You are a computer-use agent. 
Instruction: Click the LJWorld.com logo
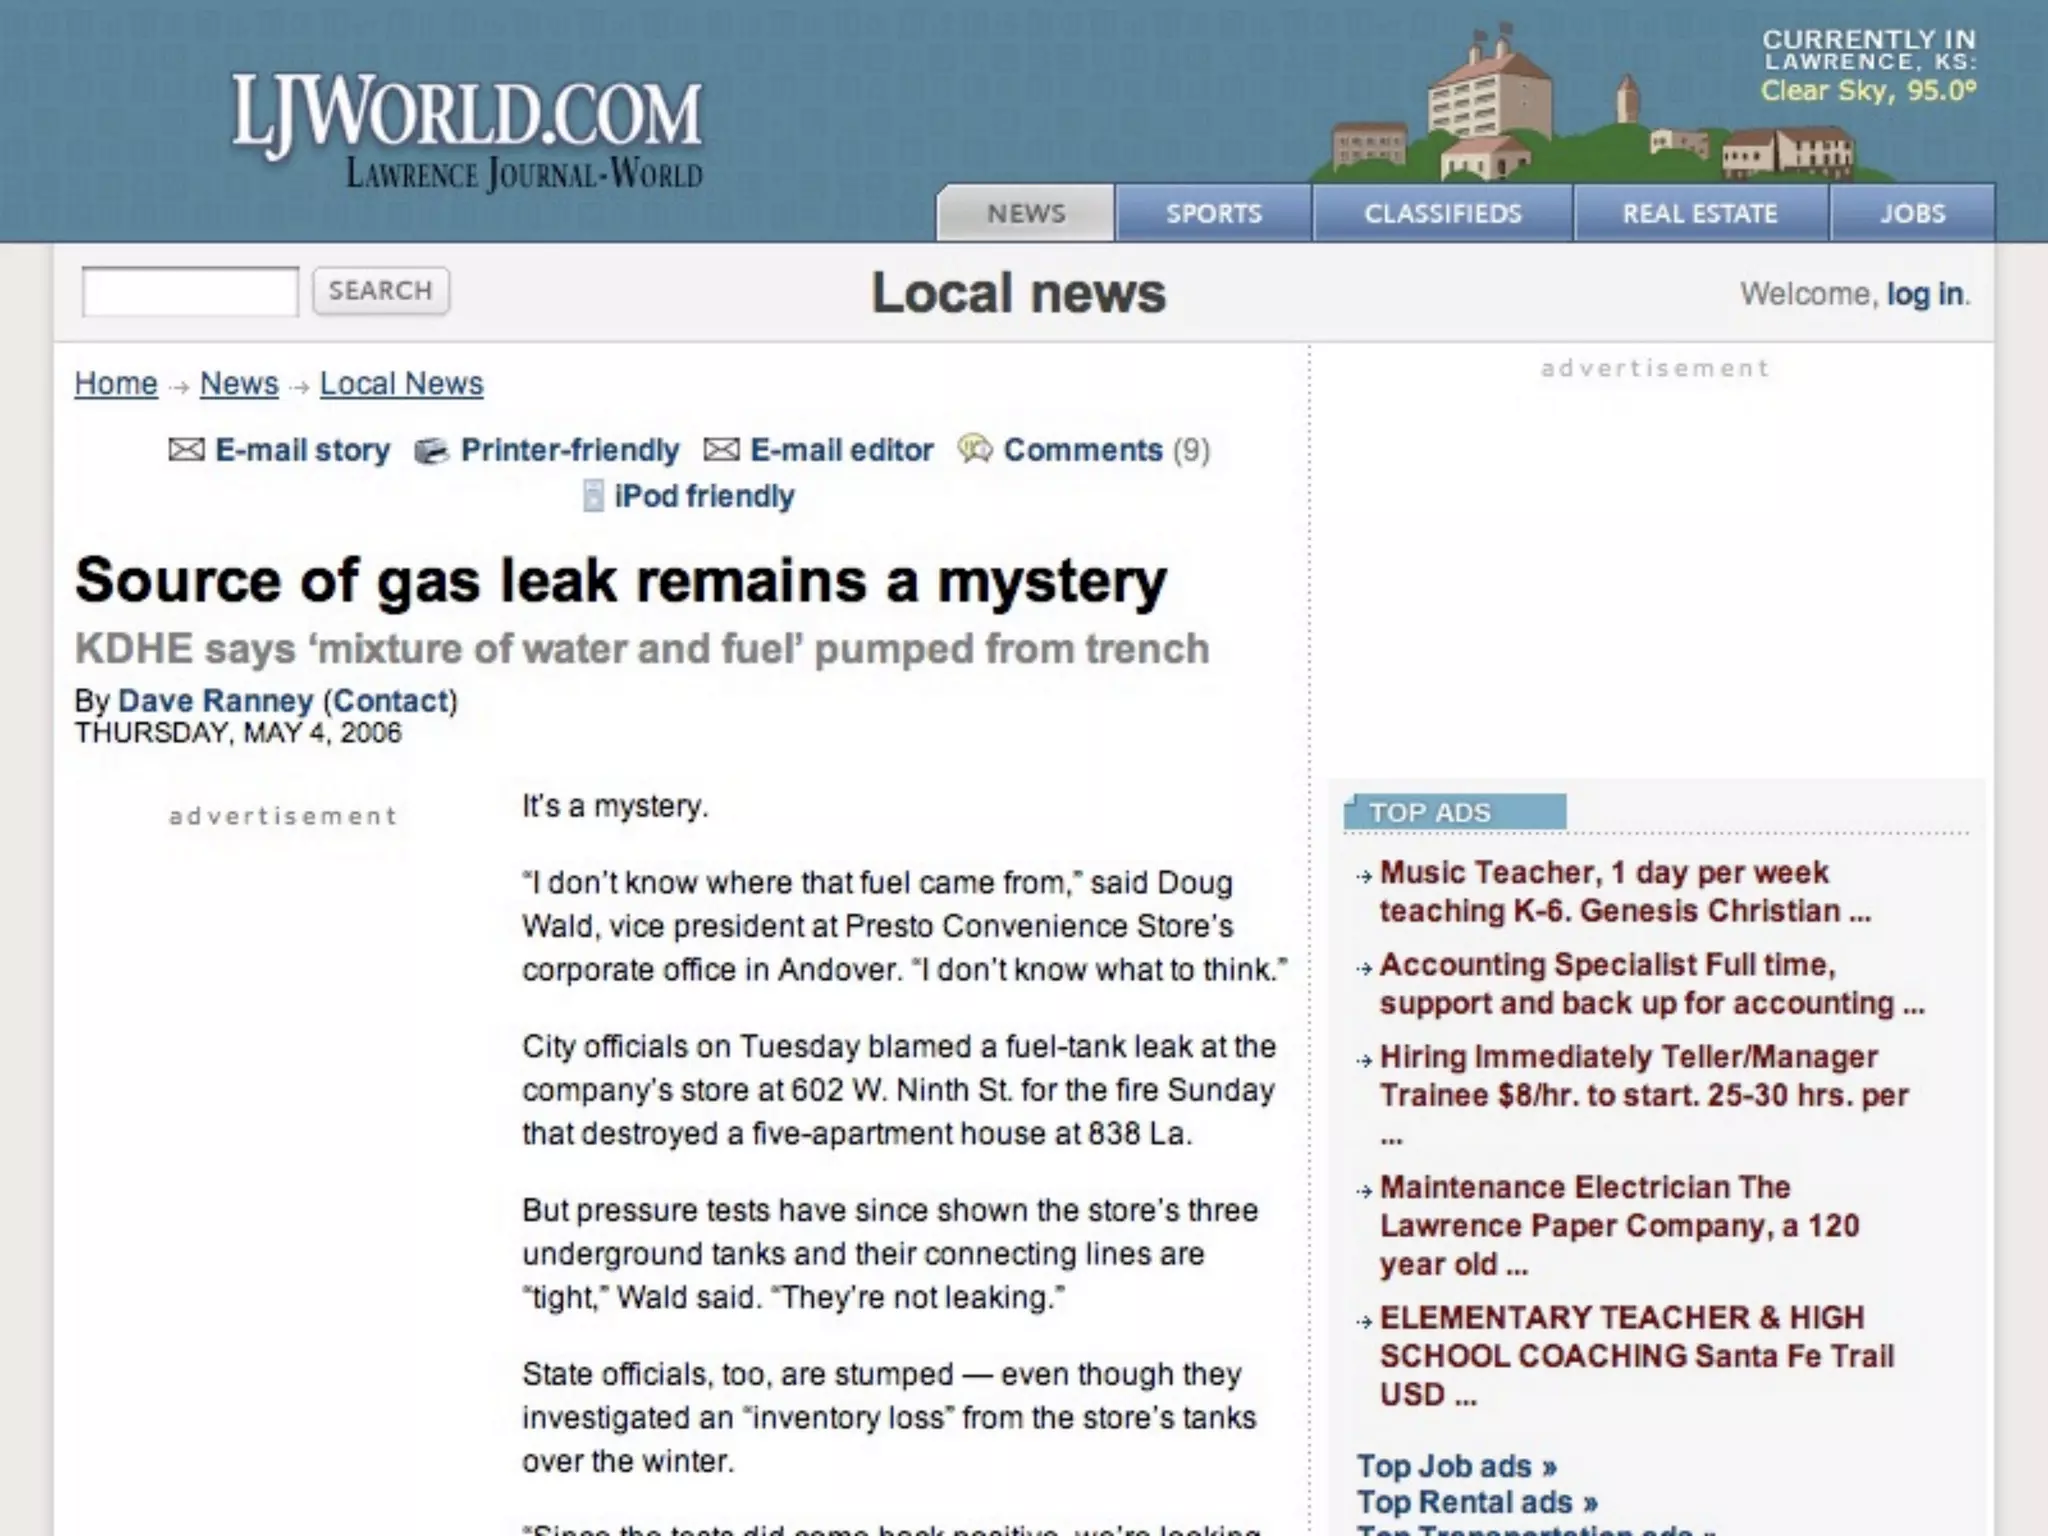click(x=467, y=131)
